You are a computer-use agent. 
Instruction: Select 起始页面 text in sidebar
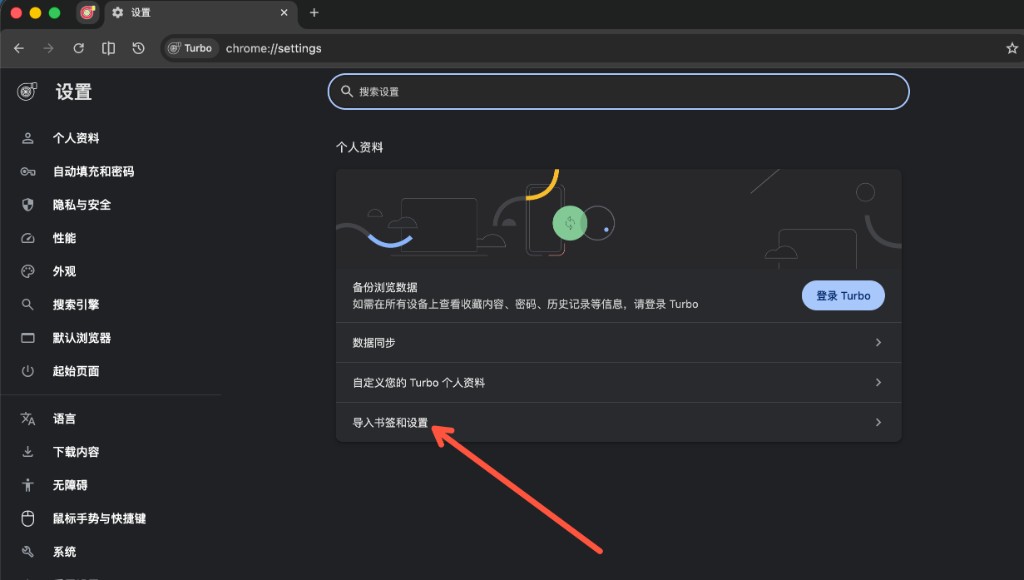[x=76, y=371]
